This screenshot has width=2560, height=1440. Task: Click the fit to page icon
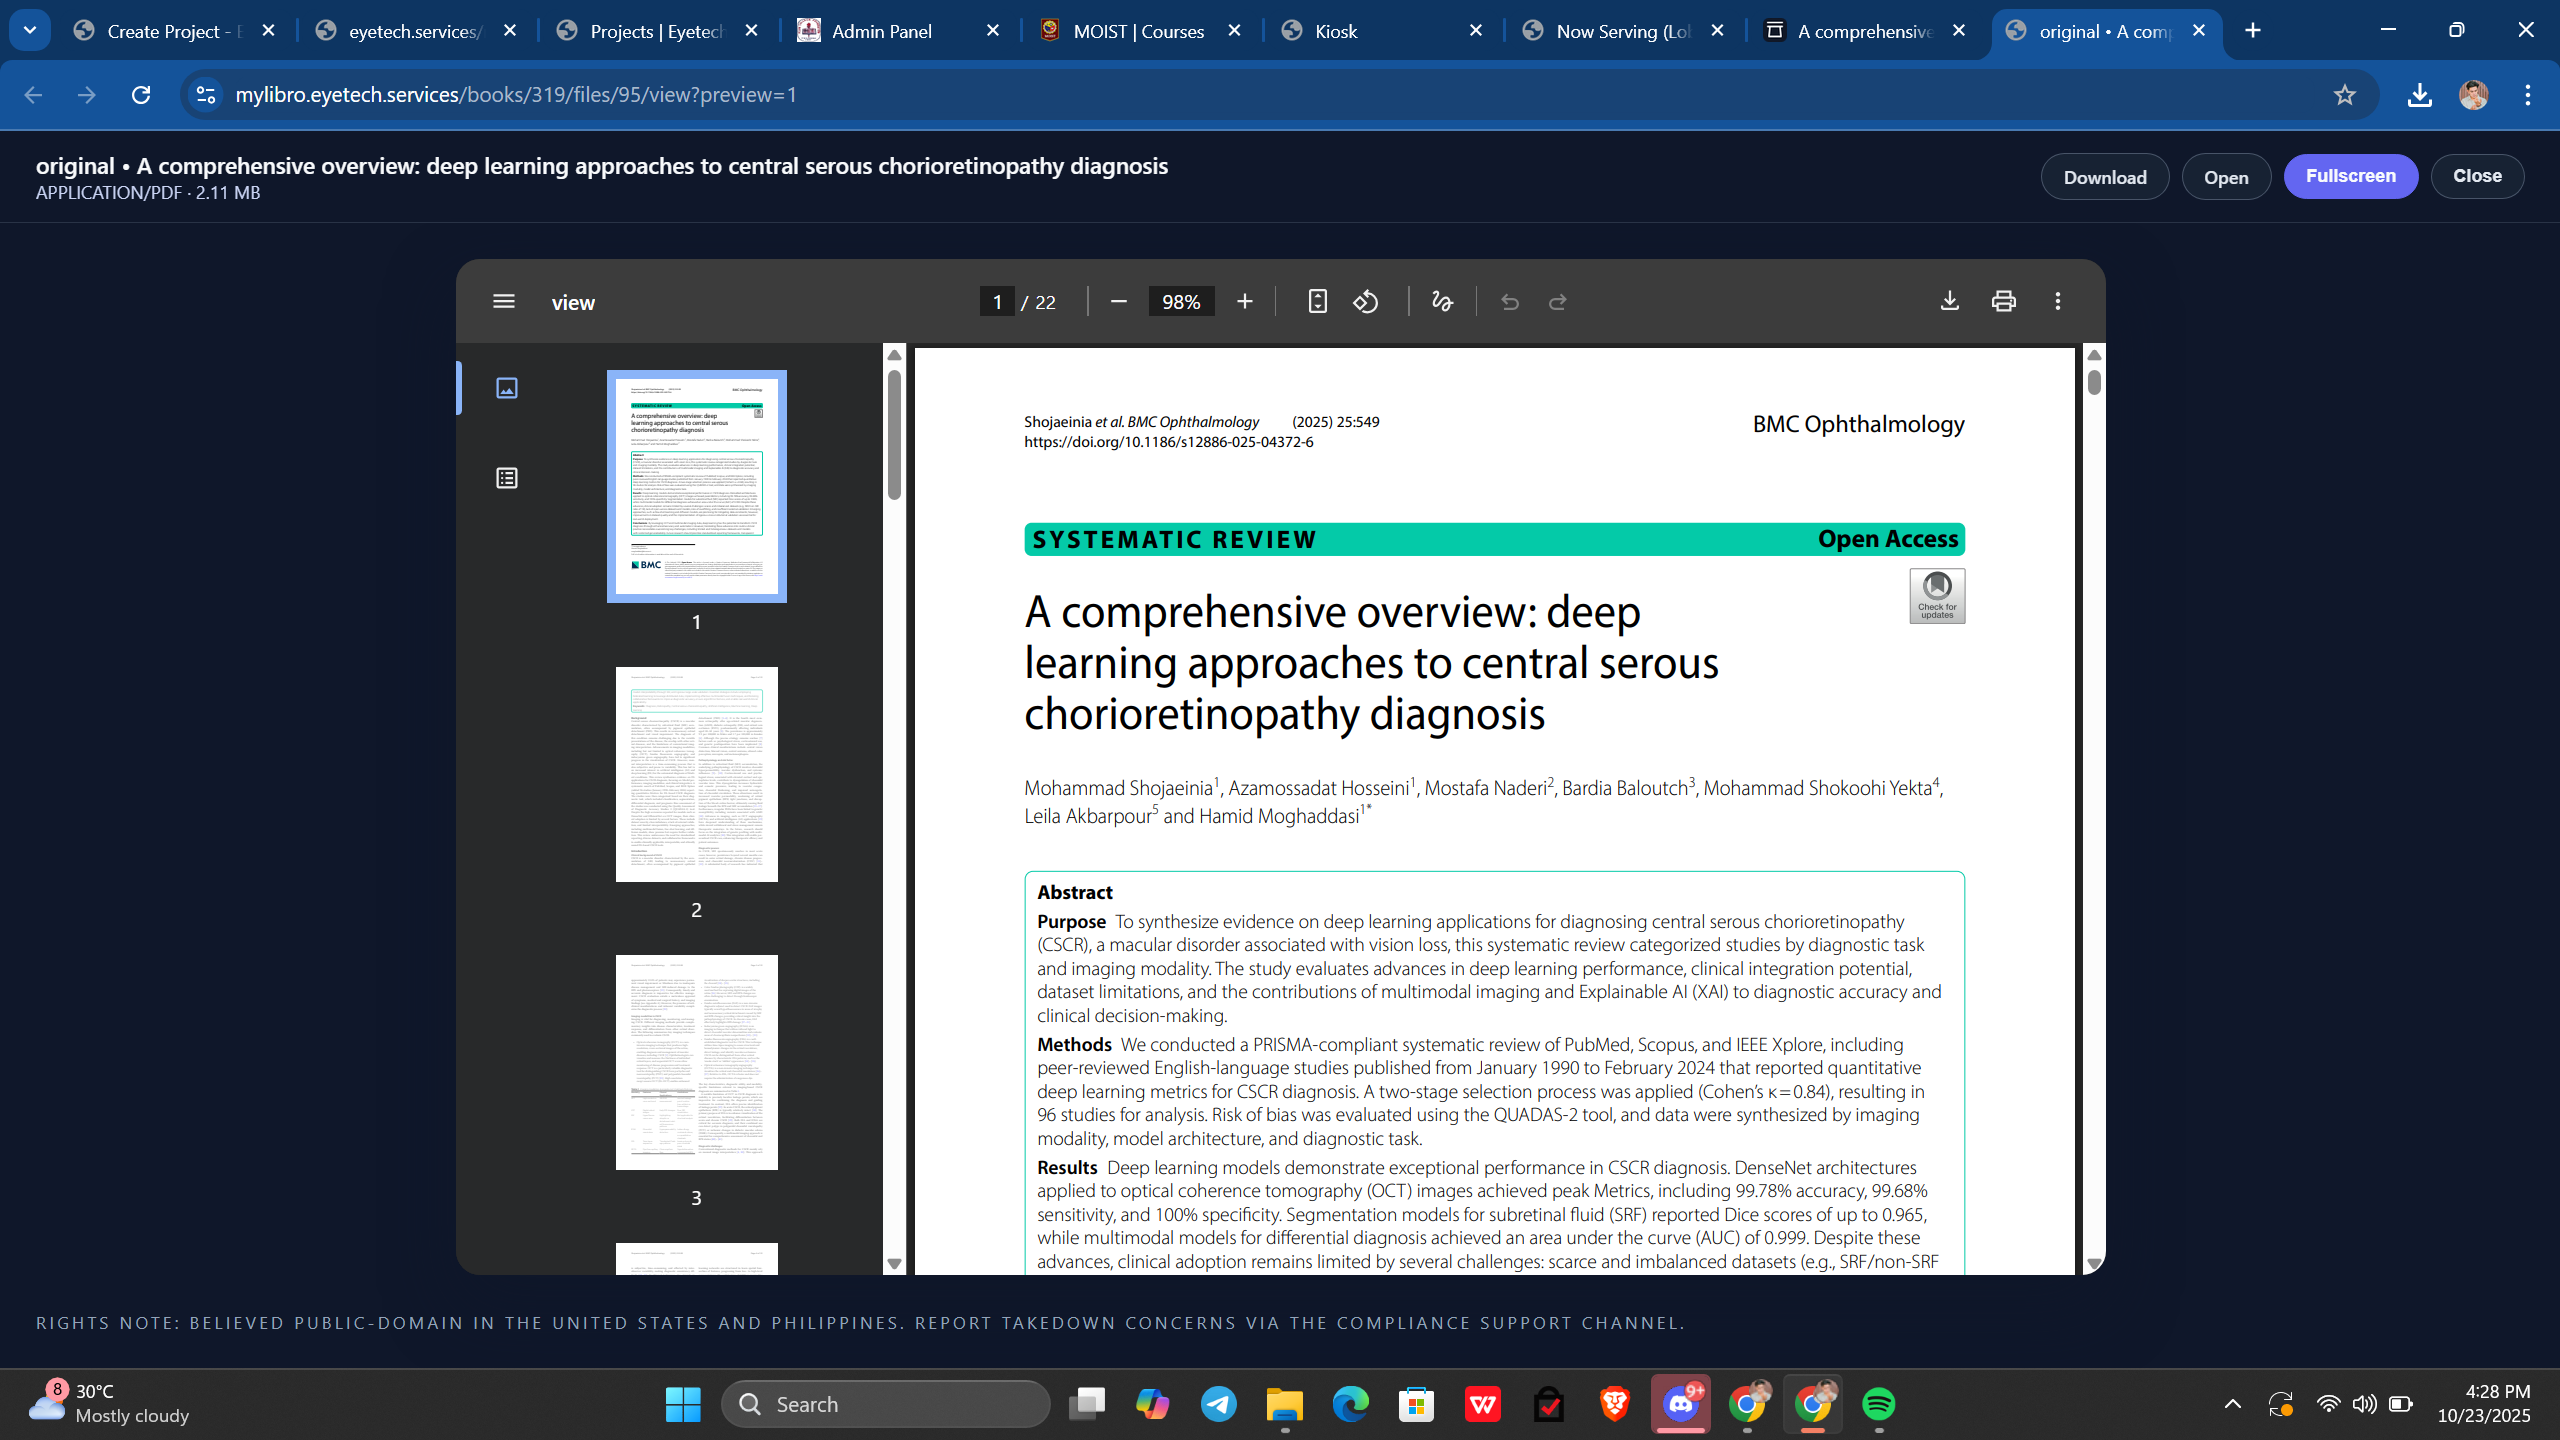coord(1317,301)
